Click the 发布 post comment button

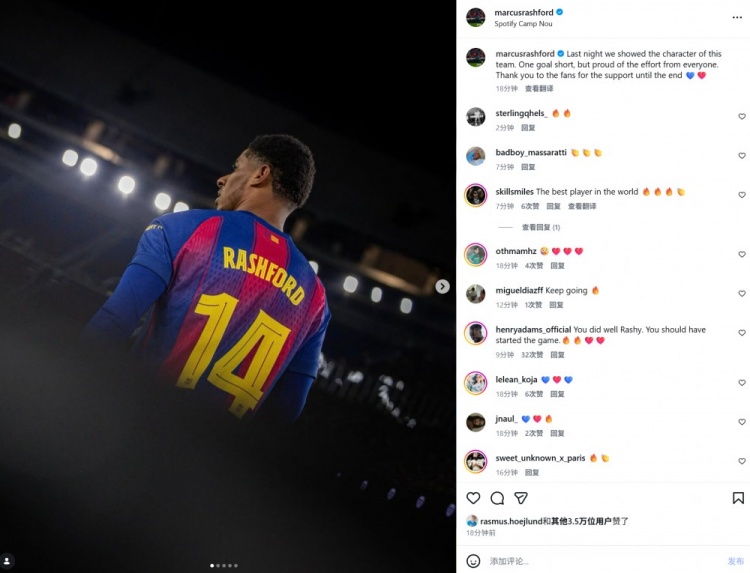[735, 561]
